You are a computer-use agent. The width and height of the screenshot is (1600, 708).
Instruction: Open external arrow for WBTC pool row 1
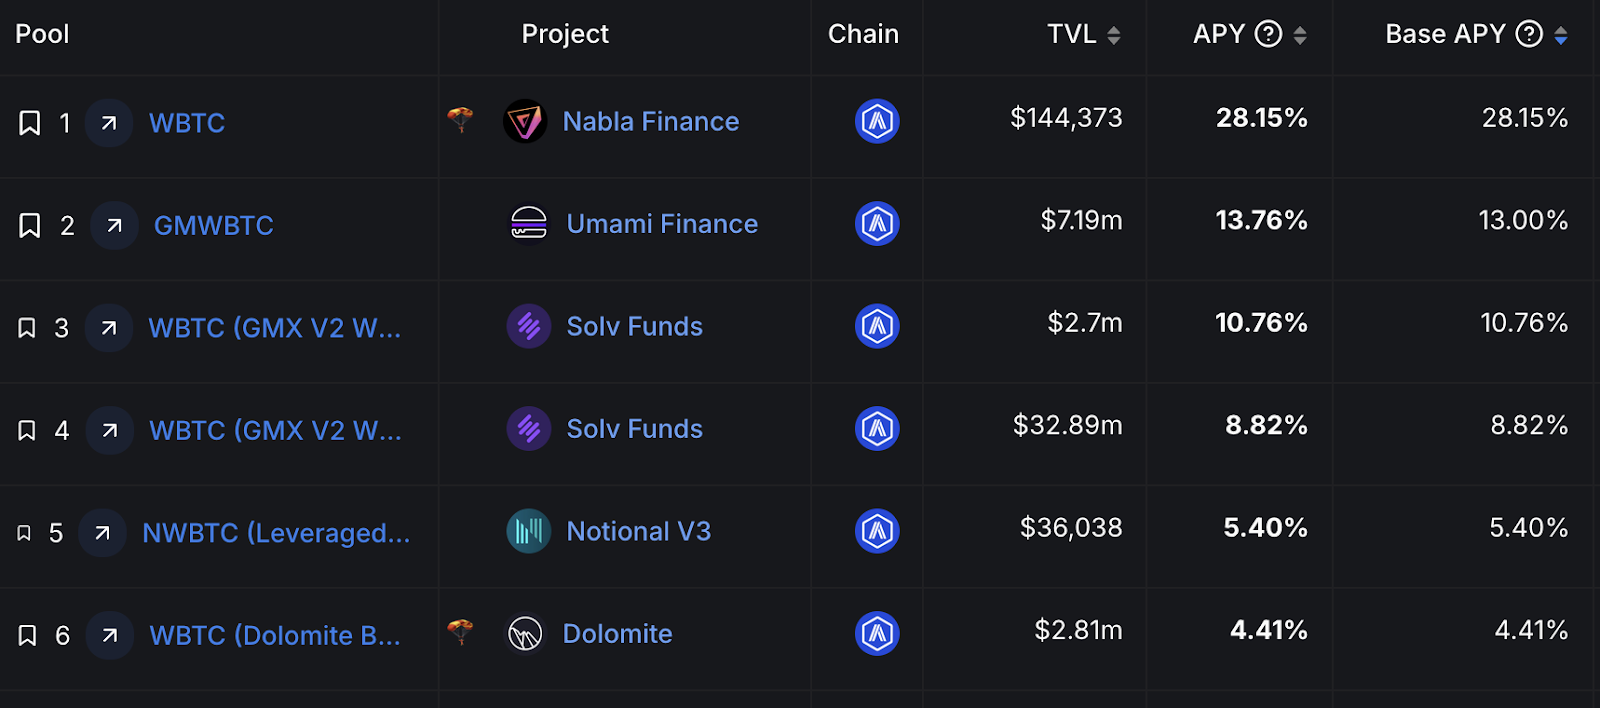[109, 123]
